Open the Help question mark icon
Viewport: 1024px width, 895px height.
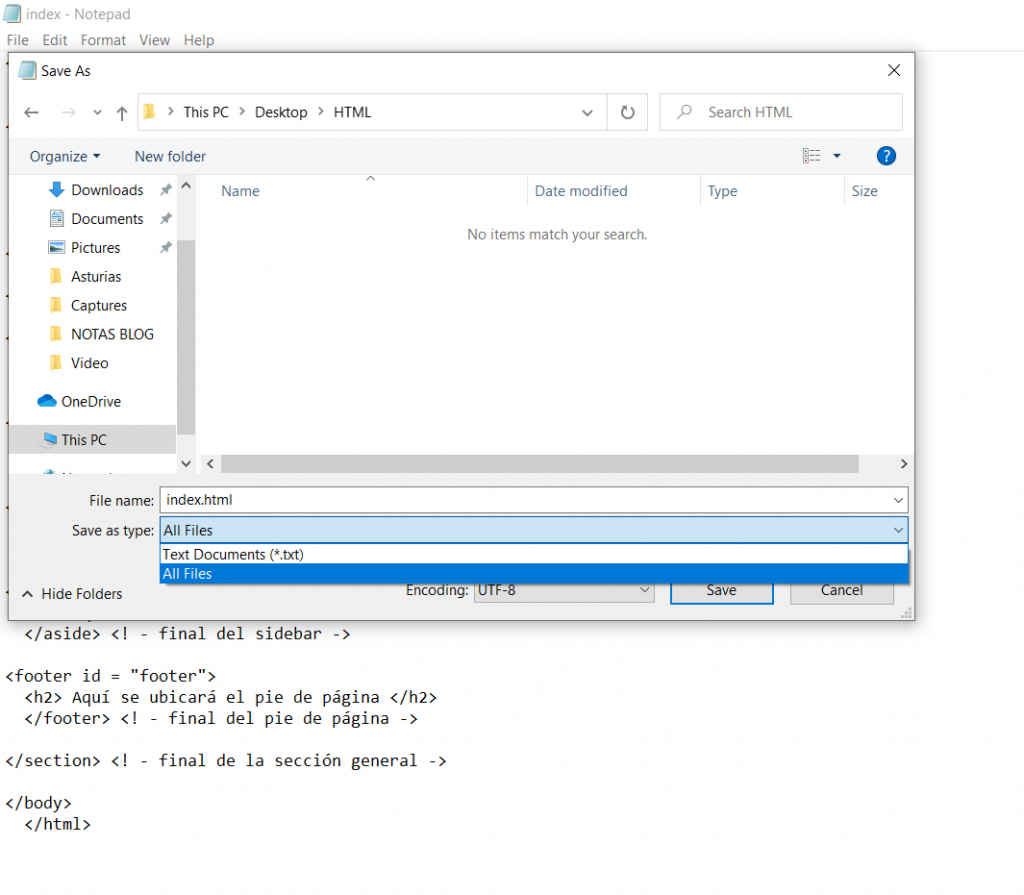click(x=885, y=156)
